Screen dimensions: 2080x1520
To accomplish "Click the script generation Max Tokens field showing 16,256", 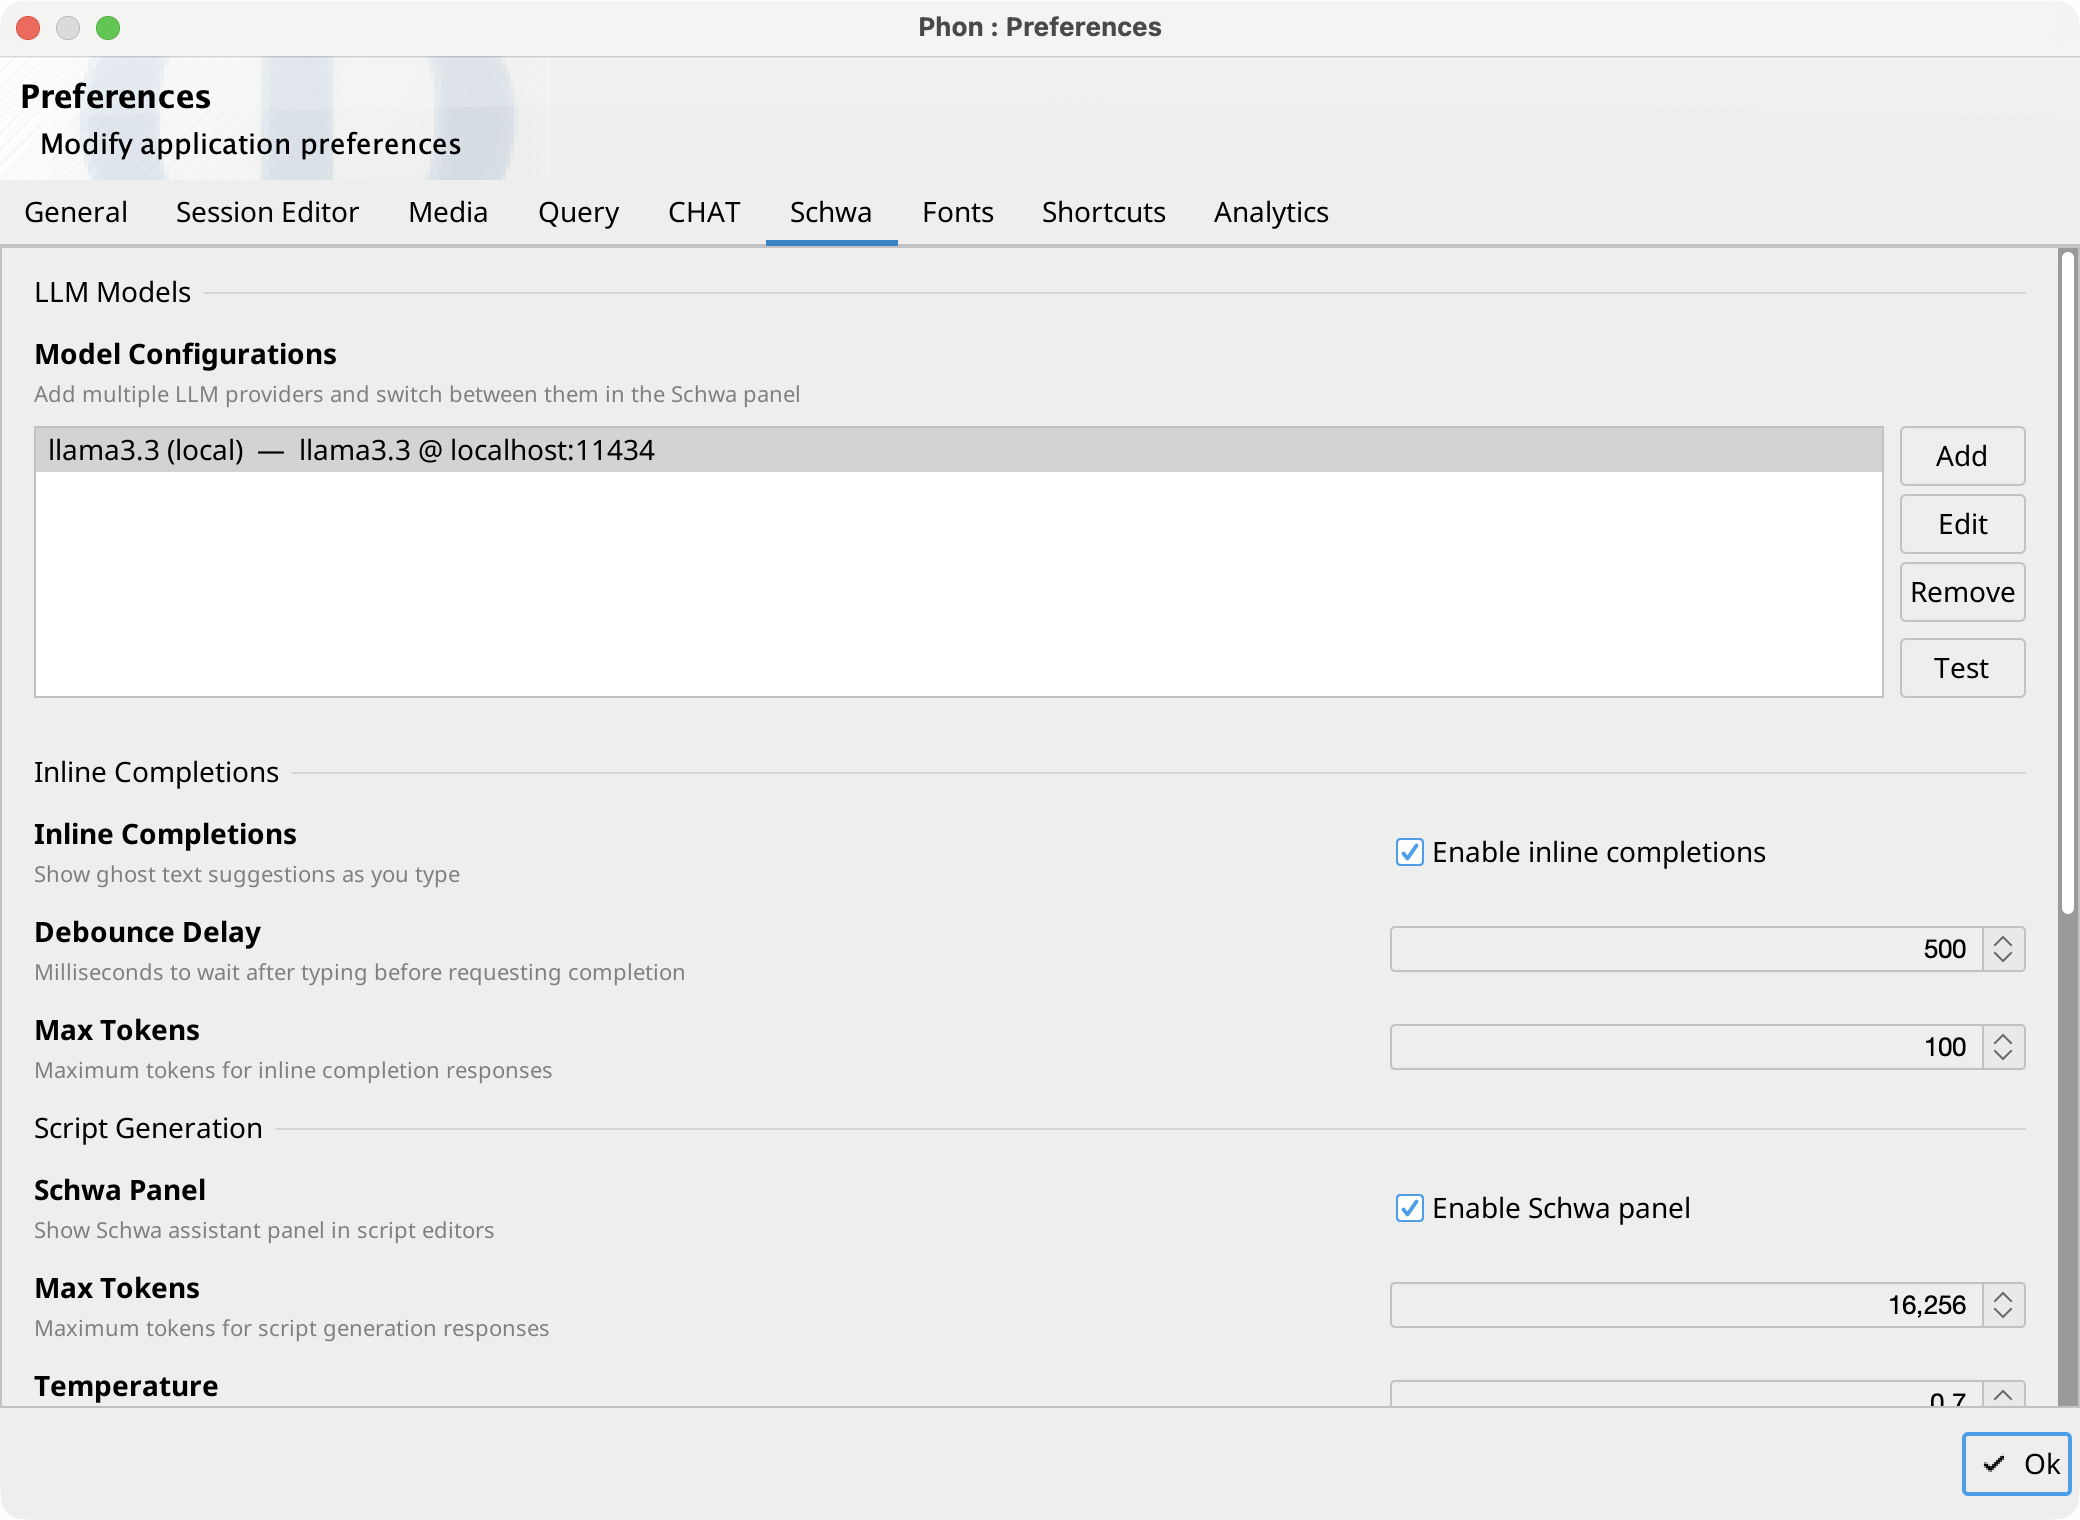I will click(1686, 1305).
